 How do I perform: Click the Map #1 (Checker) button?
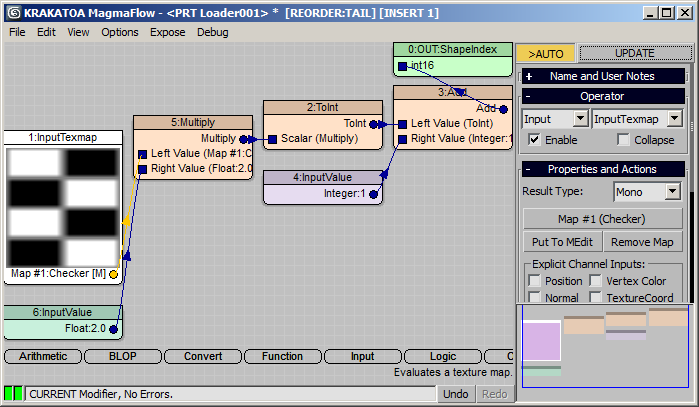click(x=602, y=219)
